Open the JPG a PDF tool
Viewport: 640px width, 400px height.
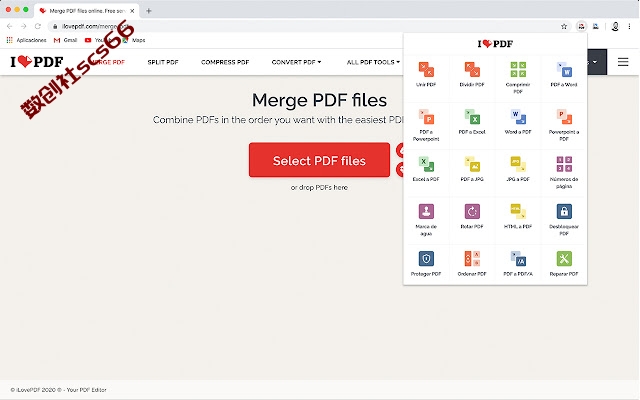[x=518, y=169]
